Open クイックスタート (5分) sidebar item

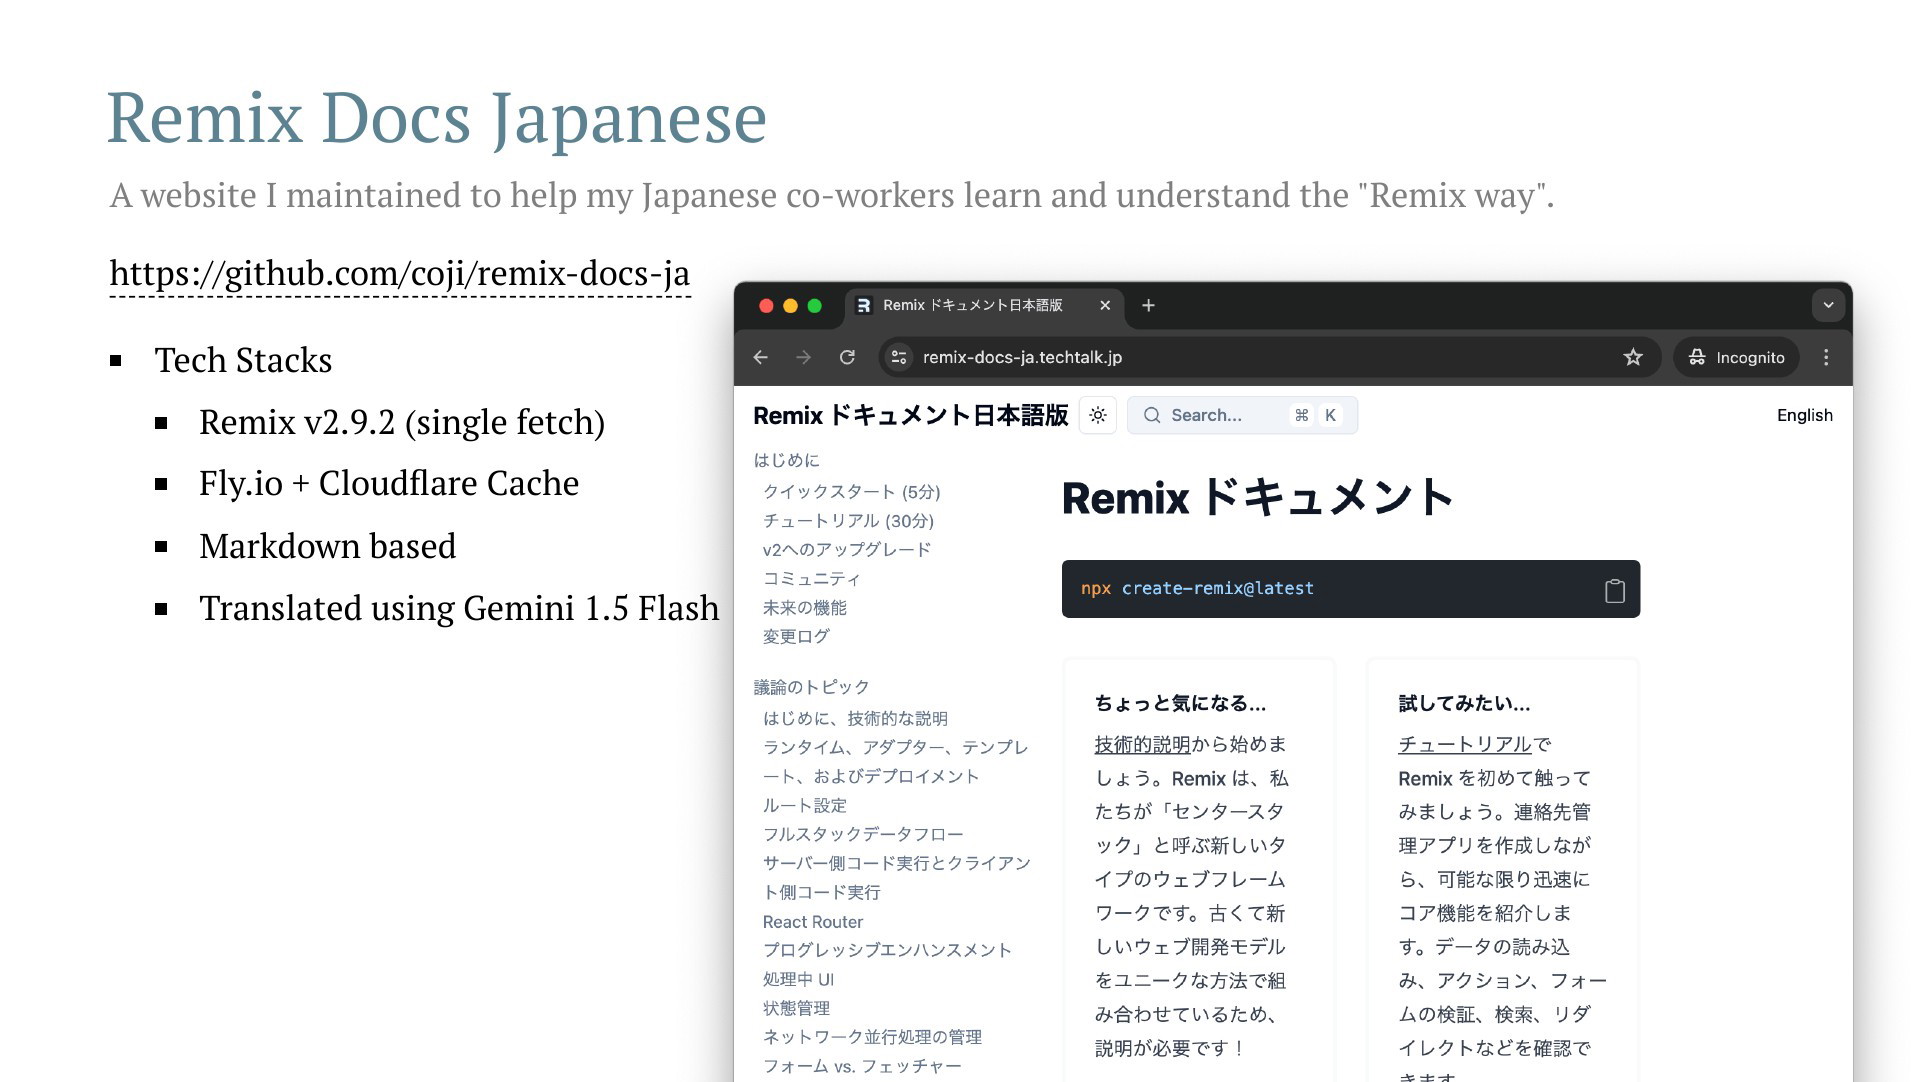[851, 491]
